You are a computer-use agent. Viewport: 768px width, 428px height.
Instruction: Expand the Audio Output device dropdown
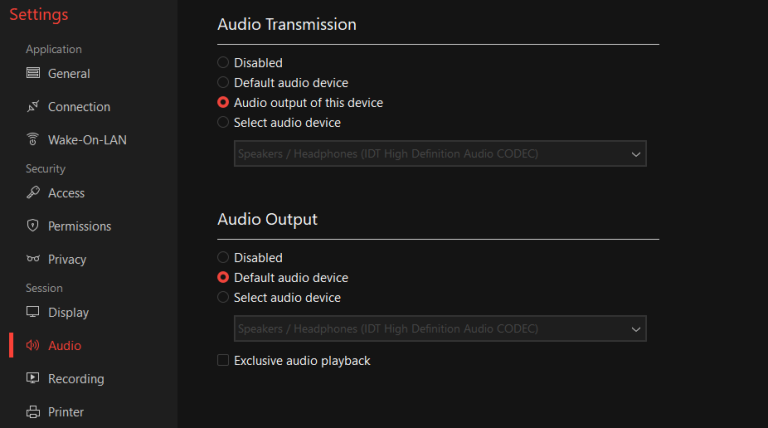coord(440,329)
